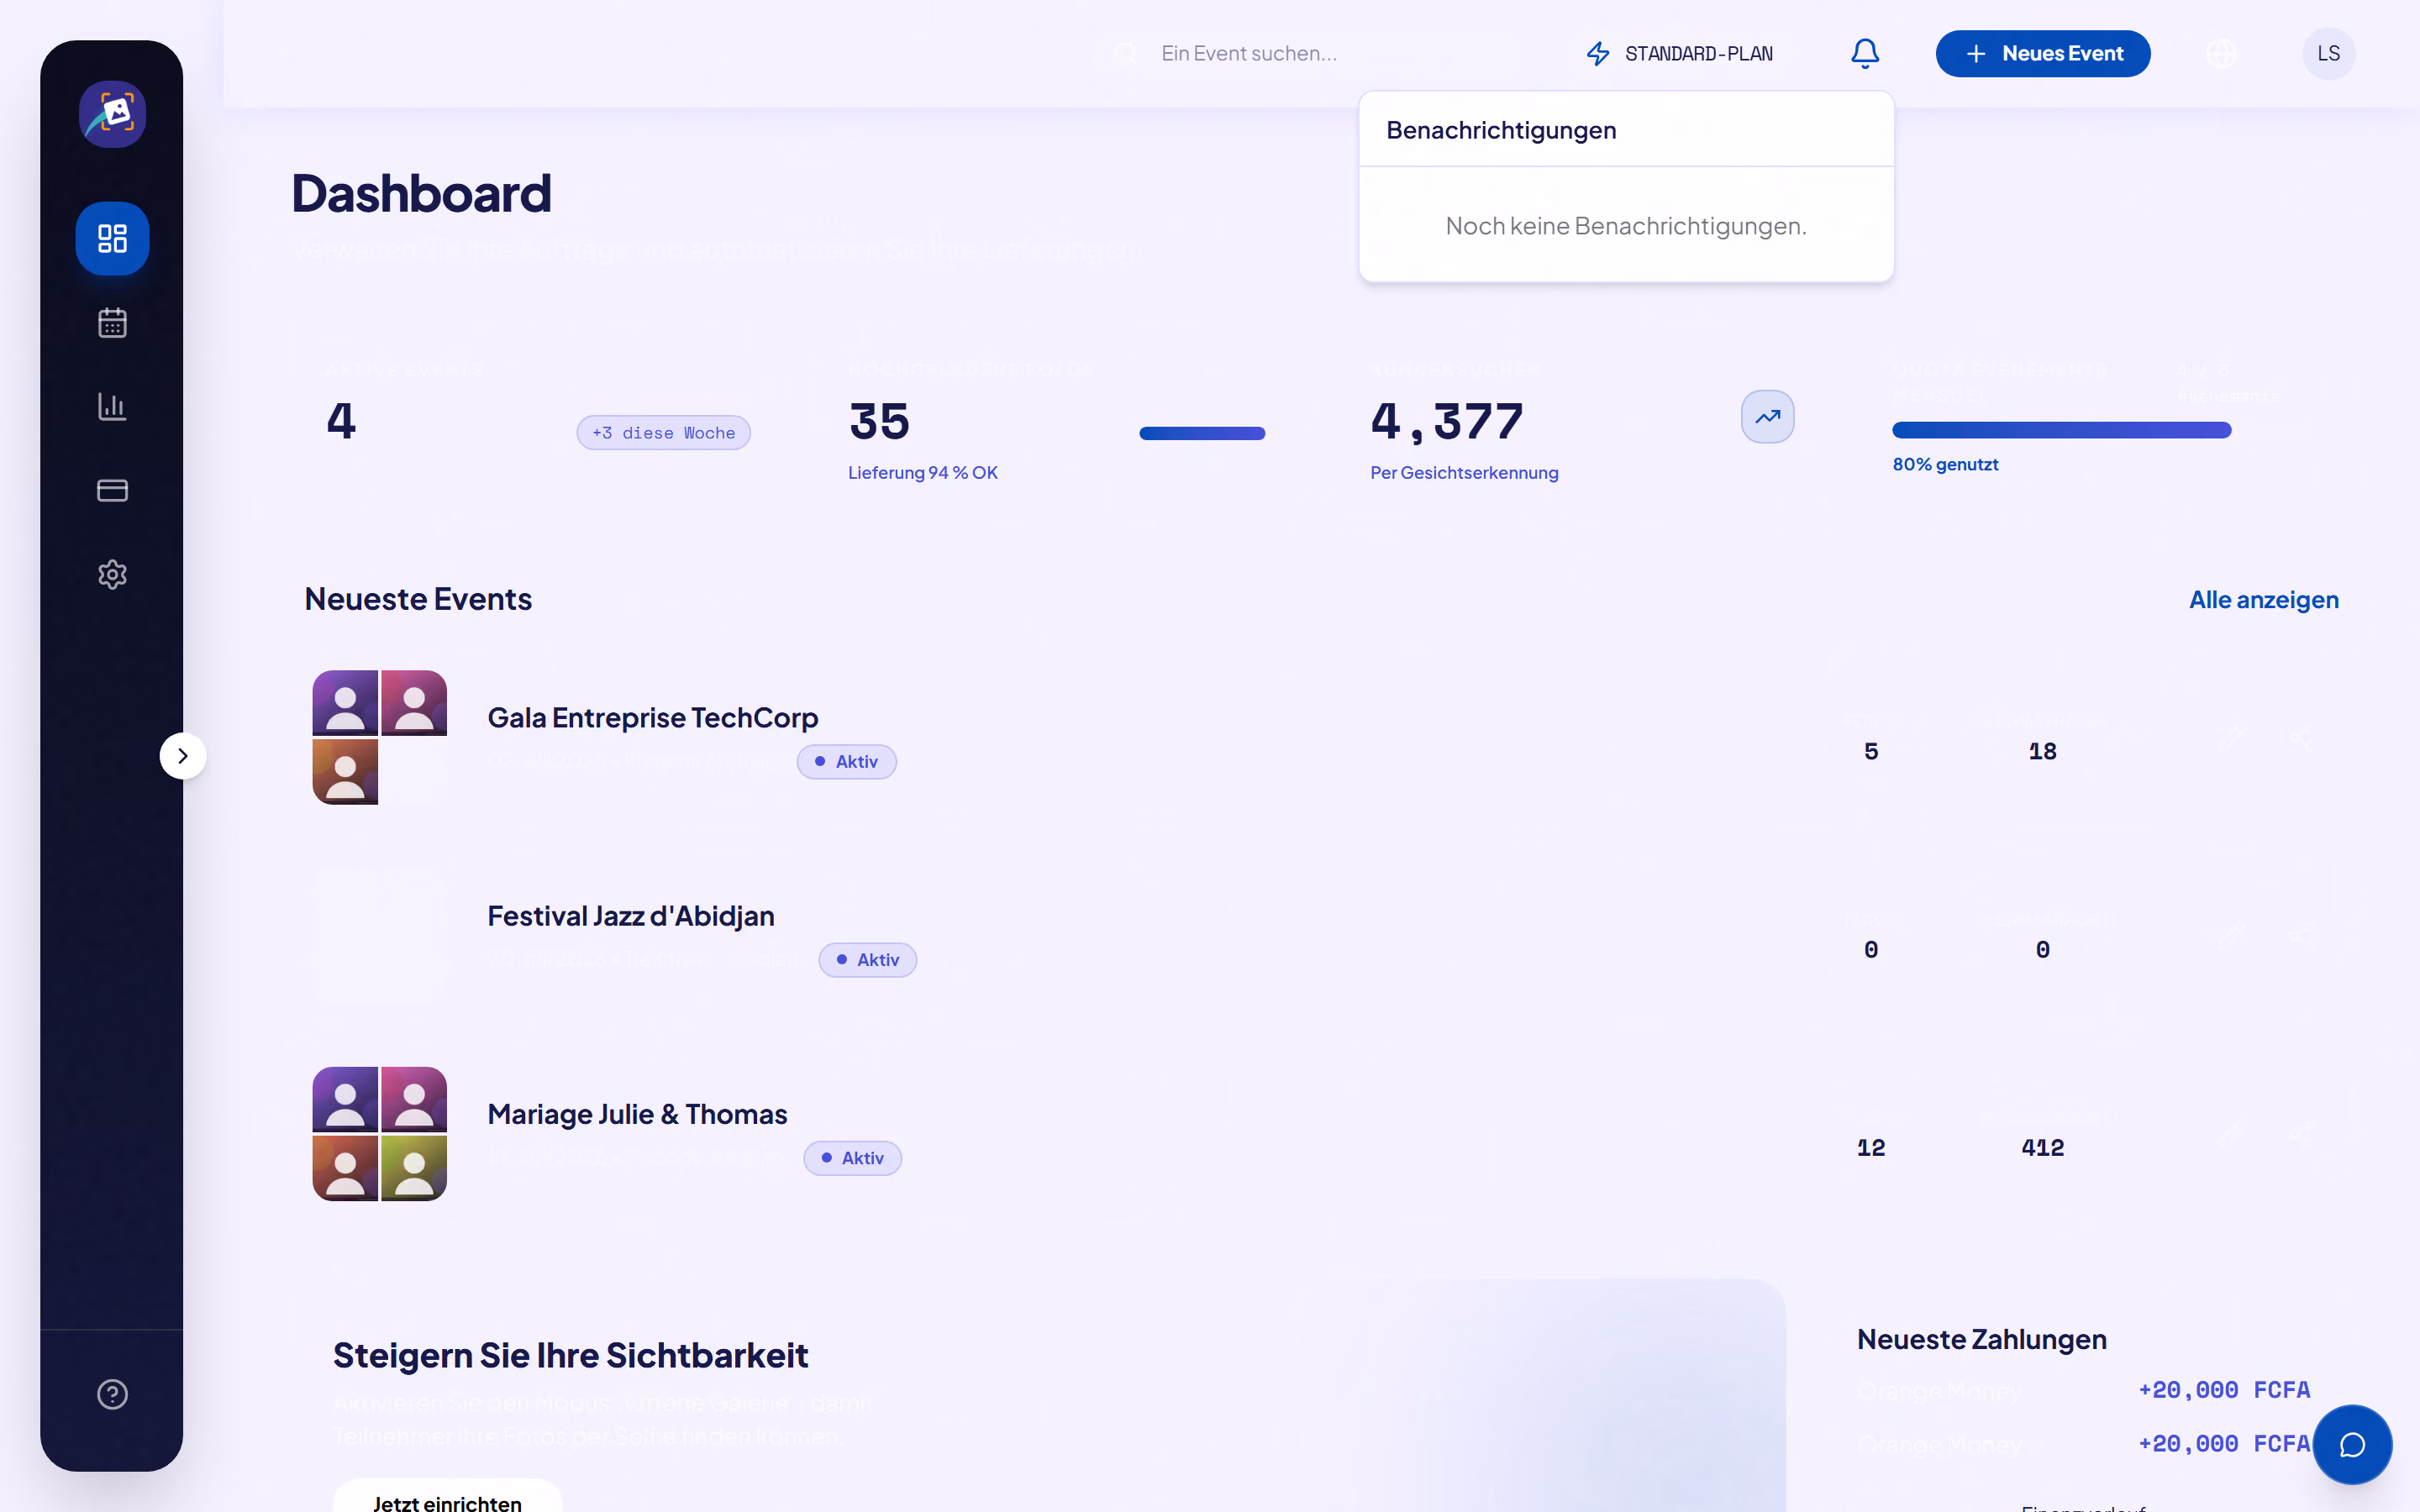Click Aktiv badge of Gala Entreprise TechCorp
This screenshot has width=2420, height=1512.
coord(846,762)
